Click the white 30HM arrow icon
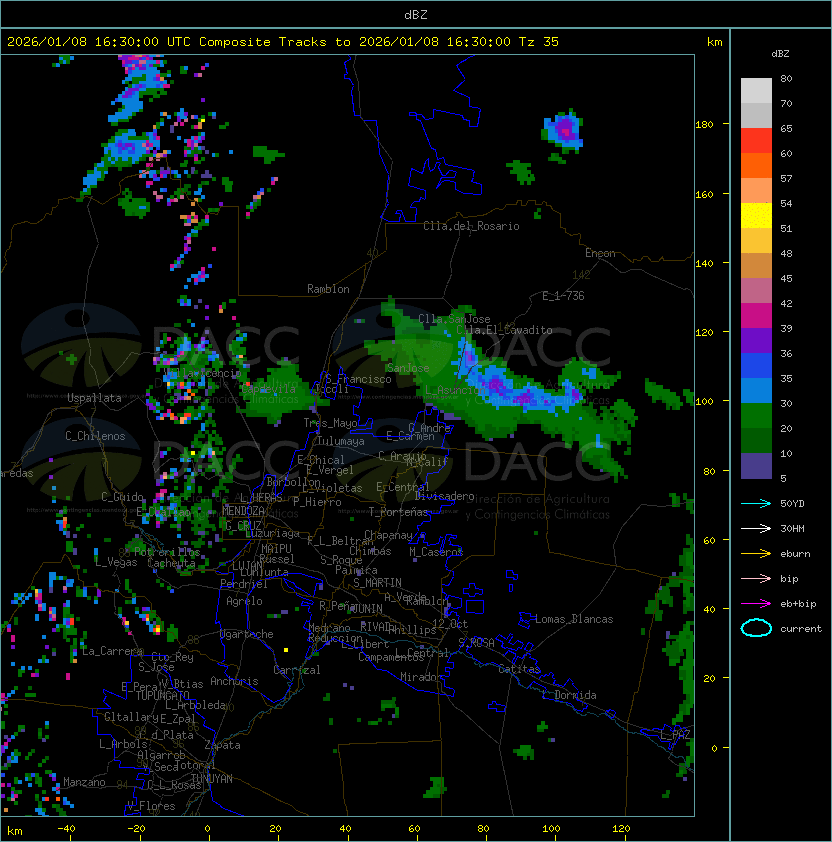This screenshot has height=842, width=832. (x=757, y=528)
